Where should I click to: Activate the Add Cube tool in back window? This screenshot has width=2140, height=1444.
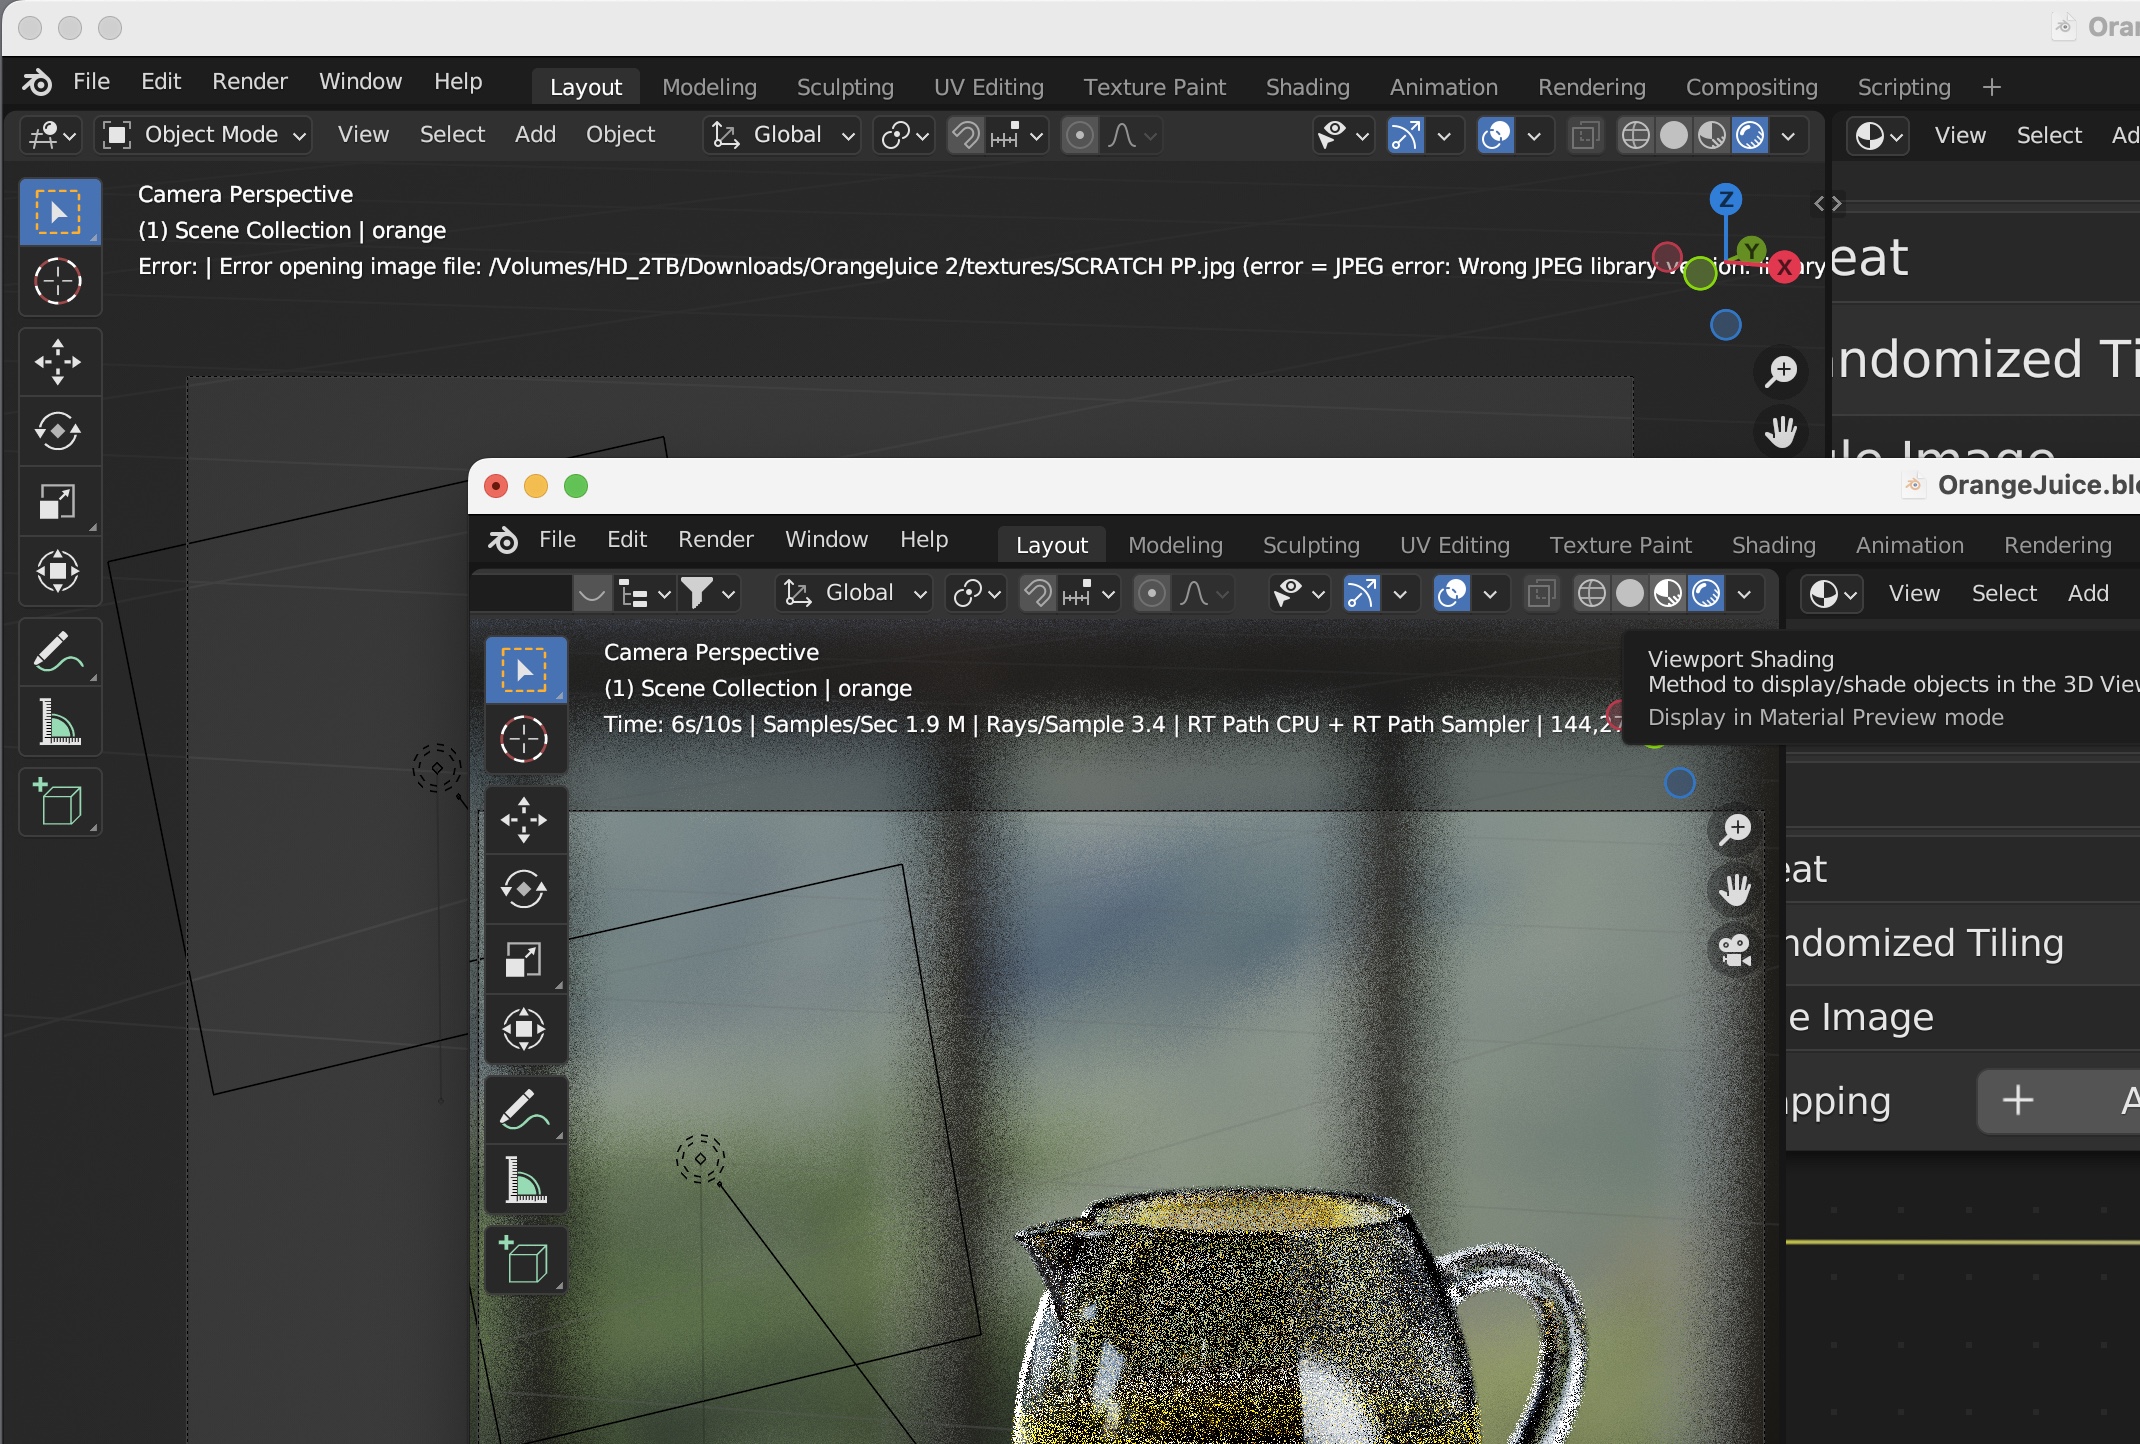58,802
